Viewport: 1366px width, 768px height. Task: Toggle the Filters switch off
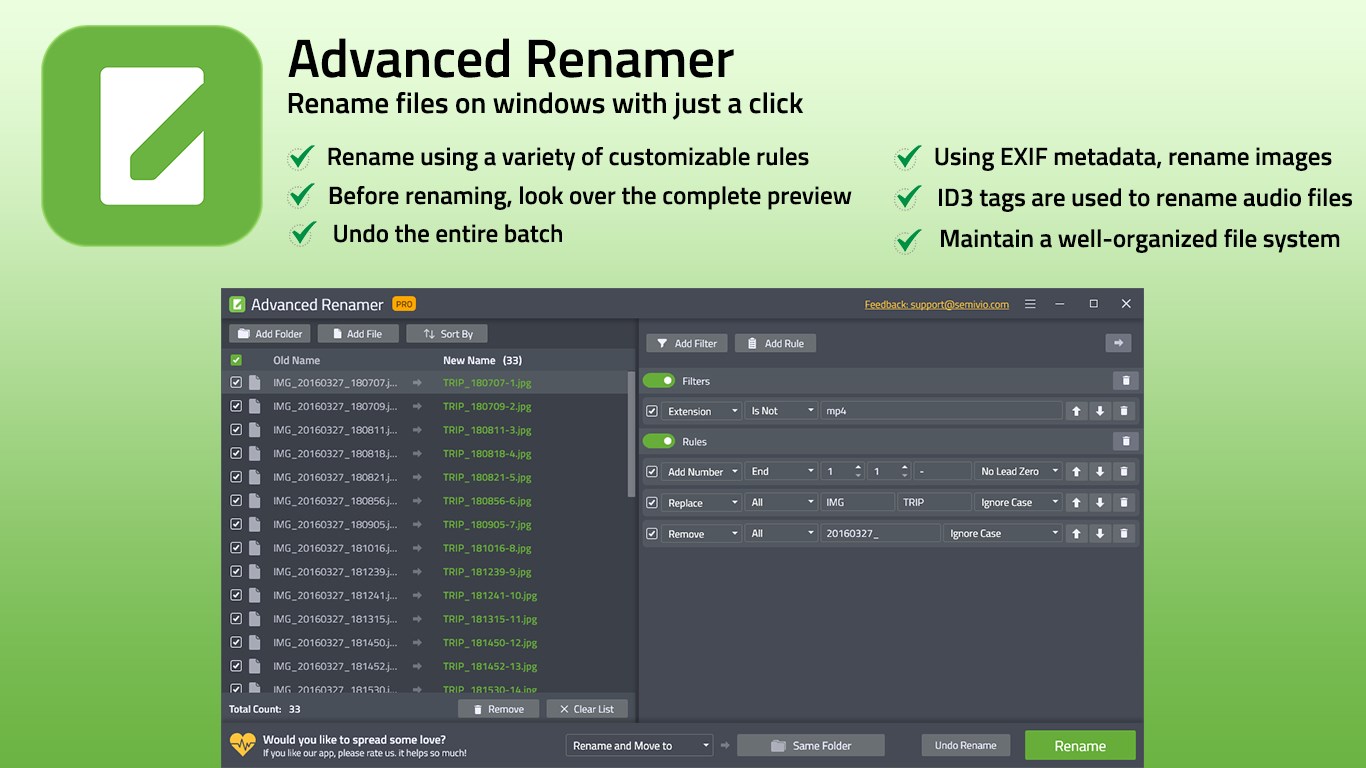pos(659,381)
